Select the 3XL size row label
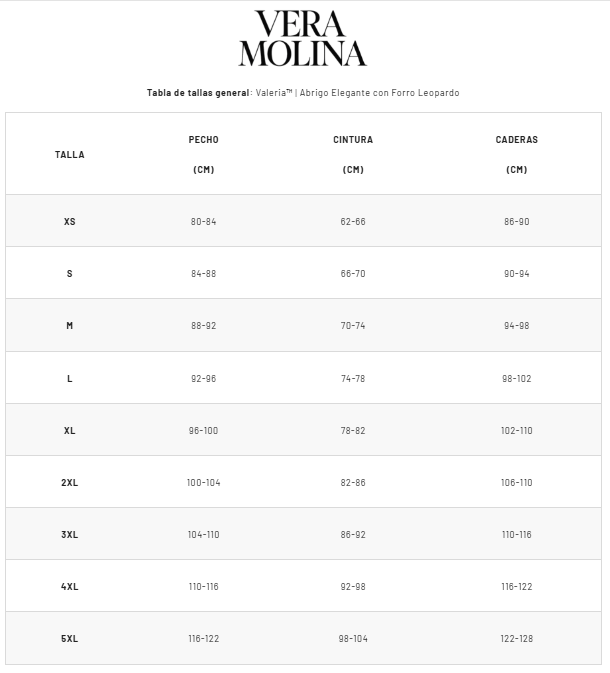The image size is (610, 673). (70, 534)
